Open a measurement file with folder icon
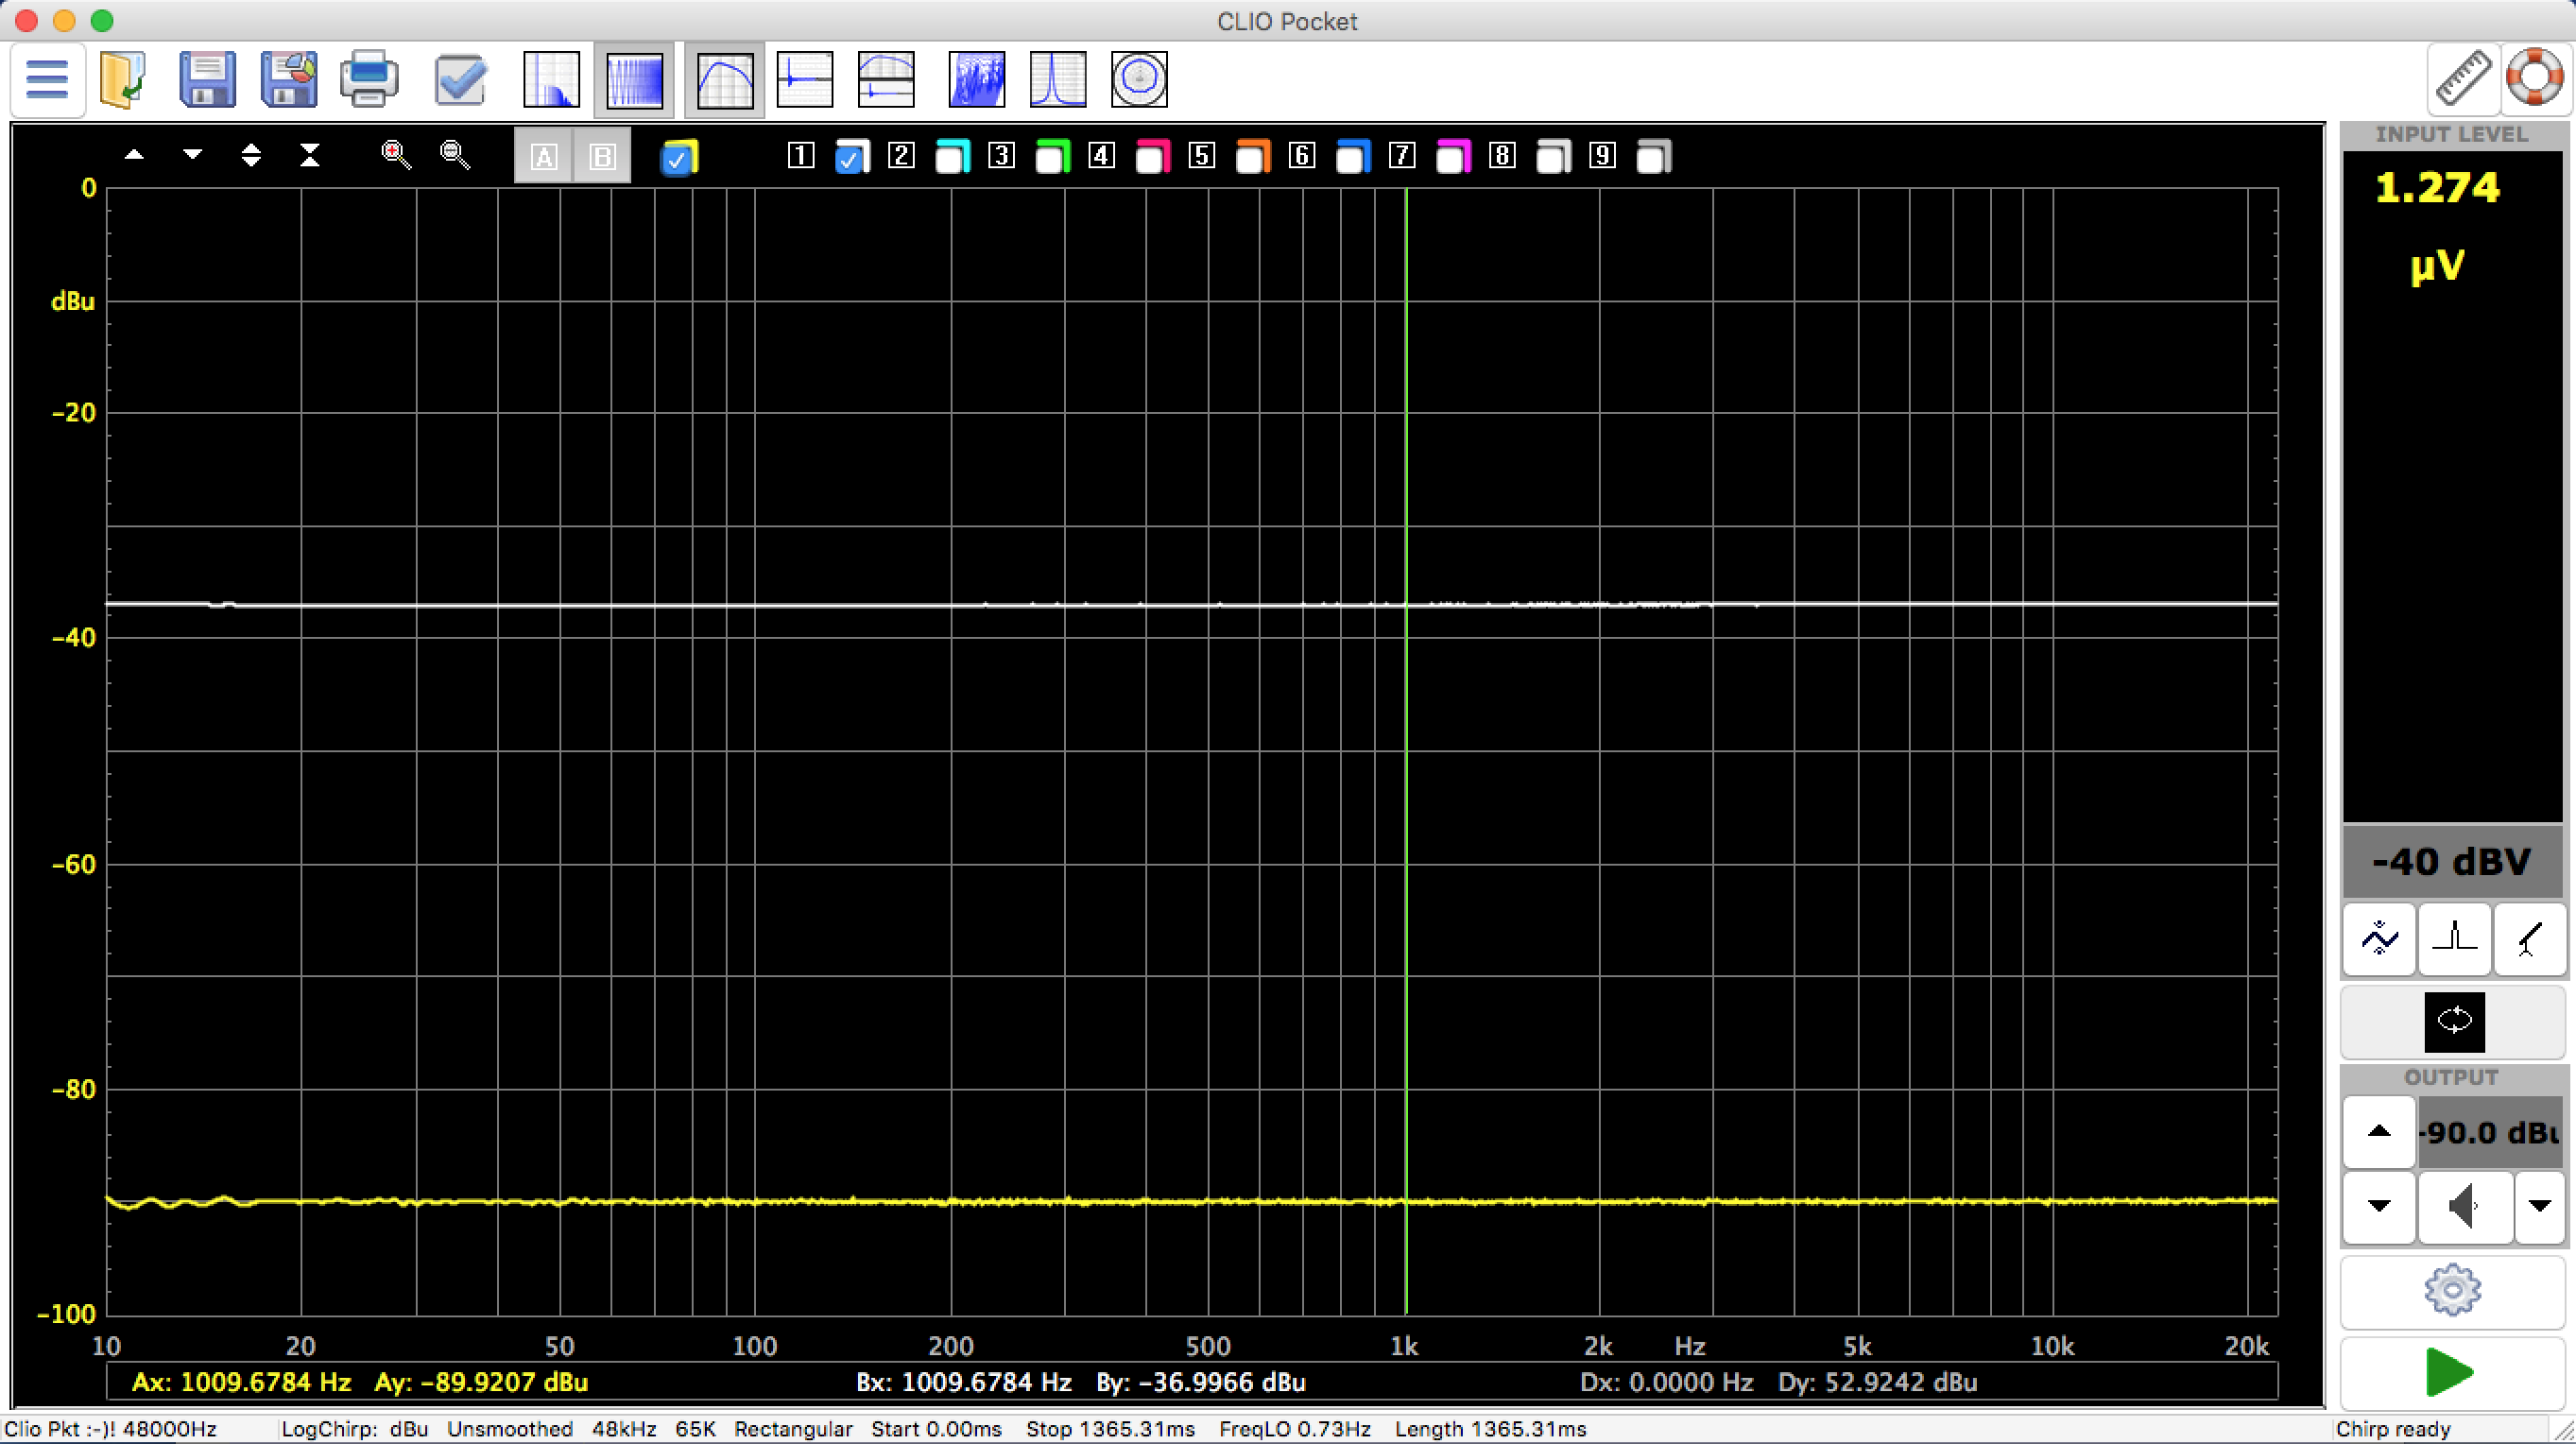This screenshot has width=2576, height=1444. [123, 79]
